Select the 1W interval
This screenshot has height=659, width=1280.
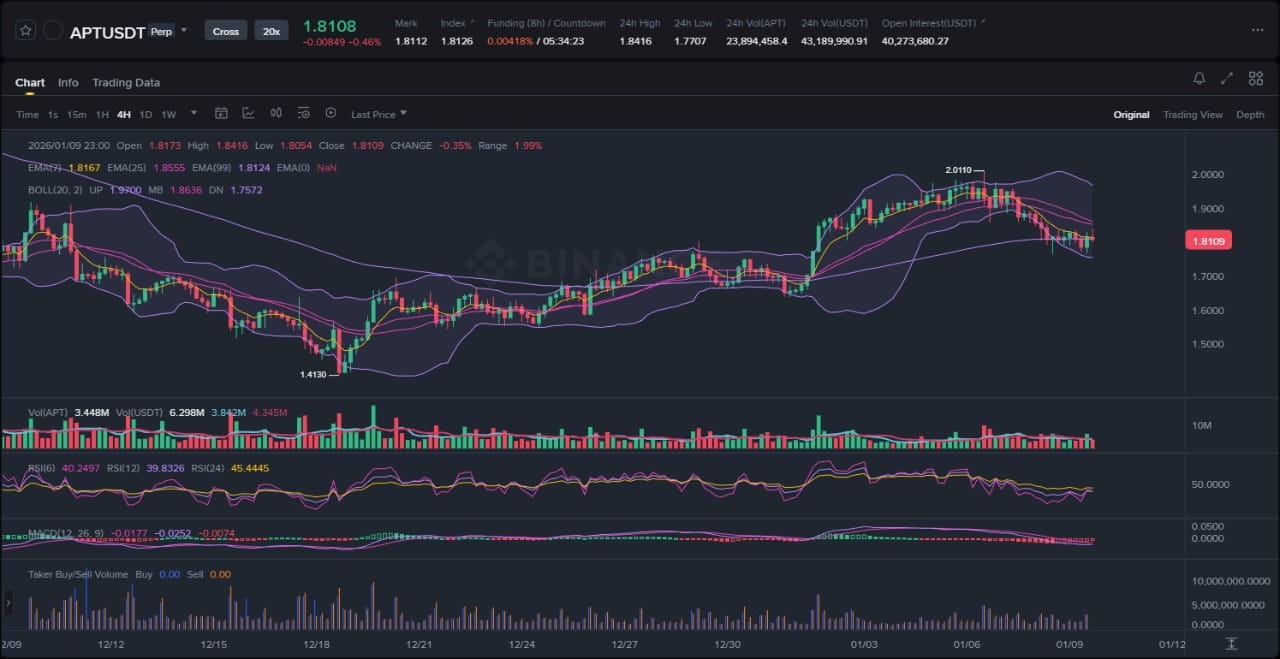(168, 114)
